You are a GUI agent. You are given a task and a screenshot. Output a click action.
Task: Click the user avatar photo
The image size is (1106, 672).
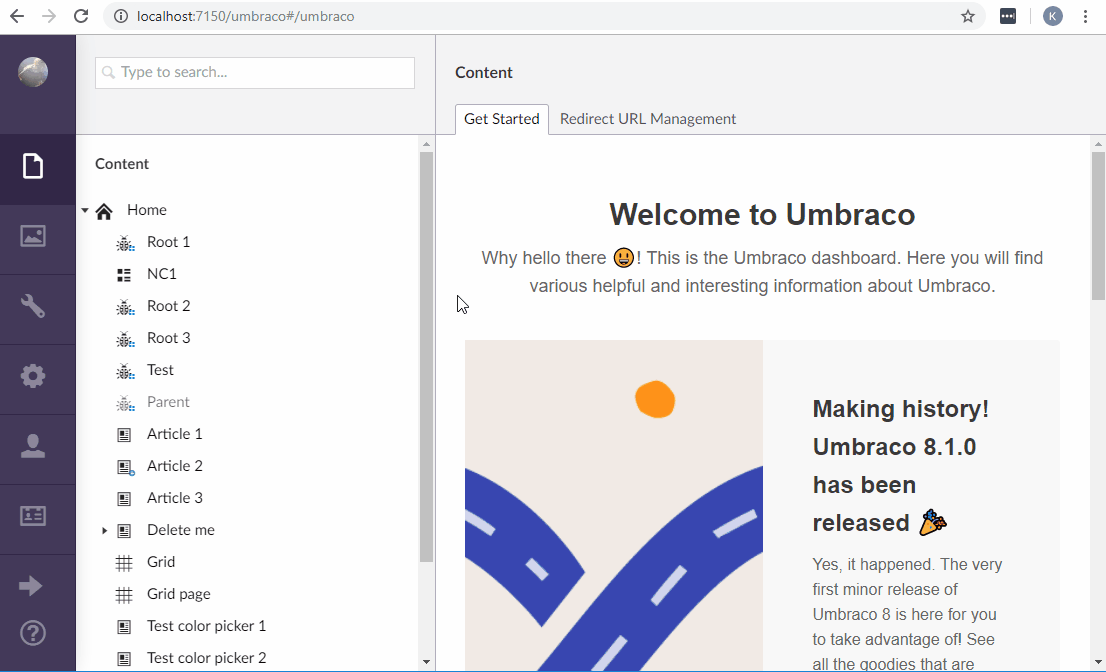(32, 72)
